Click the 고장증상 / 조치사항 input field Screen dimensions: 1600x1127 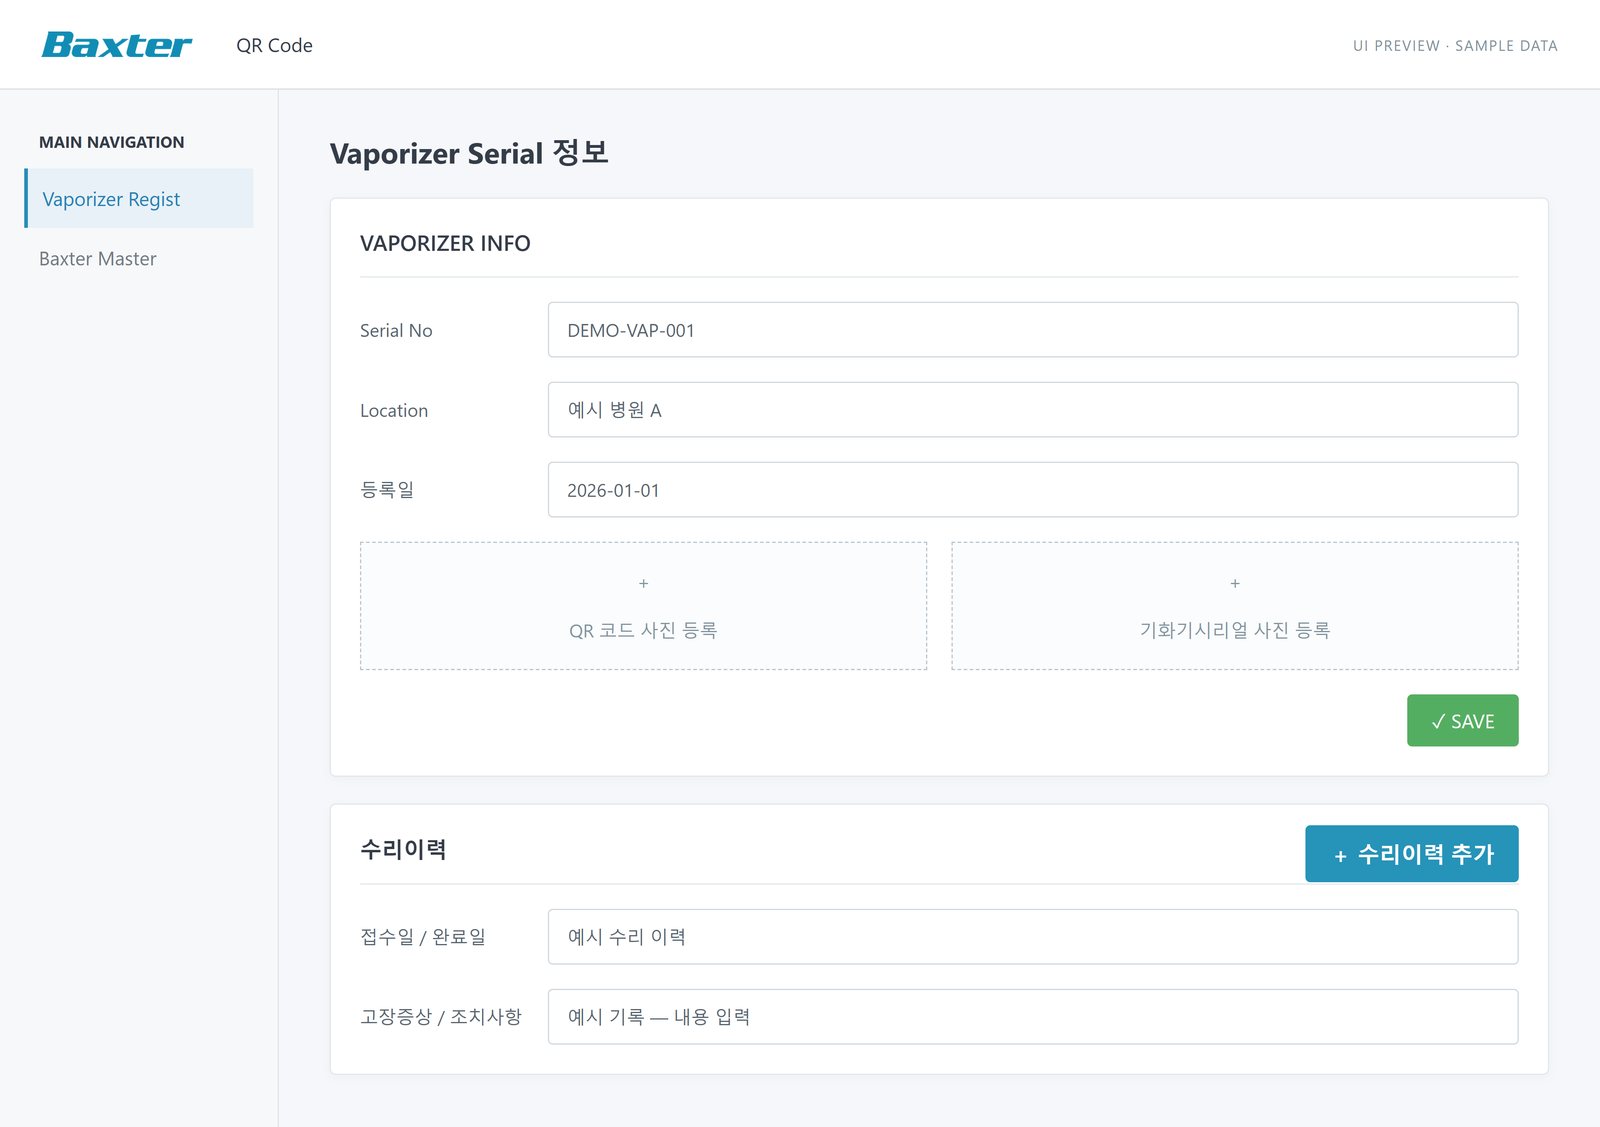[x=1033, y=1017]
